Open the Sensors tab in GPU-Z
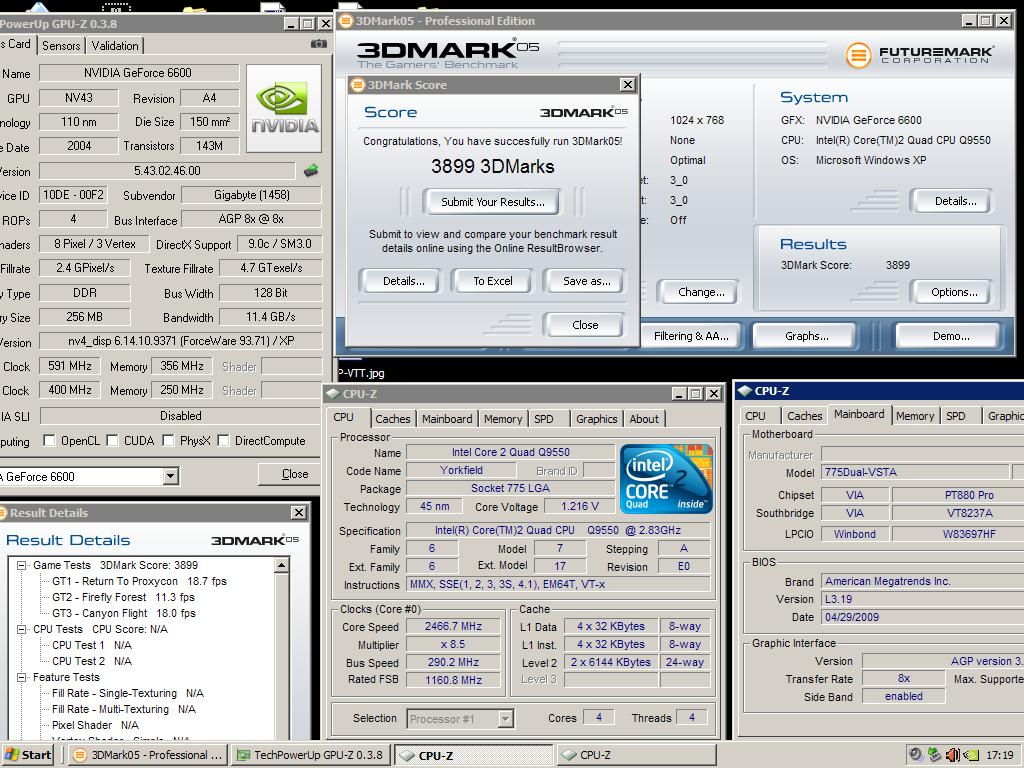Image resolution: width=1024 pixels, height=768 pixels. coord(61,46)
